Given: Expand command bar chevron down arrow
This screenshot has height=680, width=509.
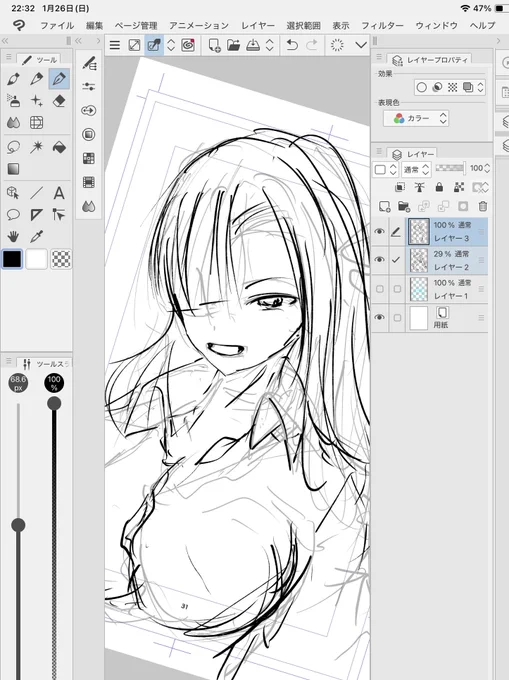Looking at the screenshot, I should [361, 45].
